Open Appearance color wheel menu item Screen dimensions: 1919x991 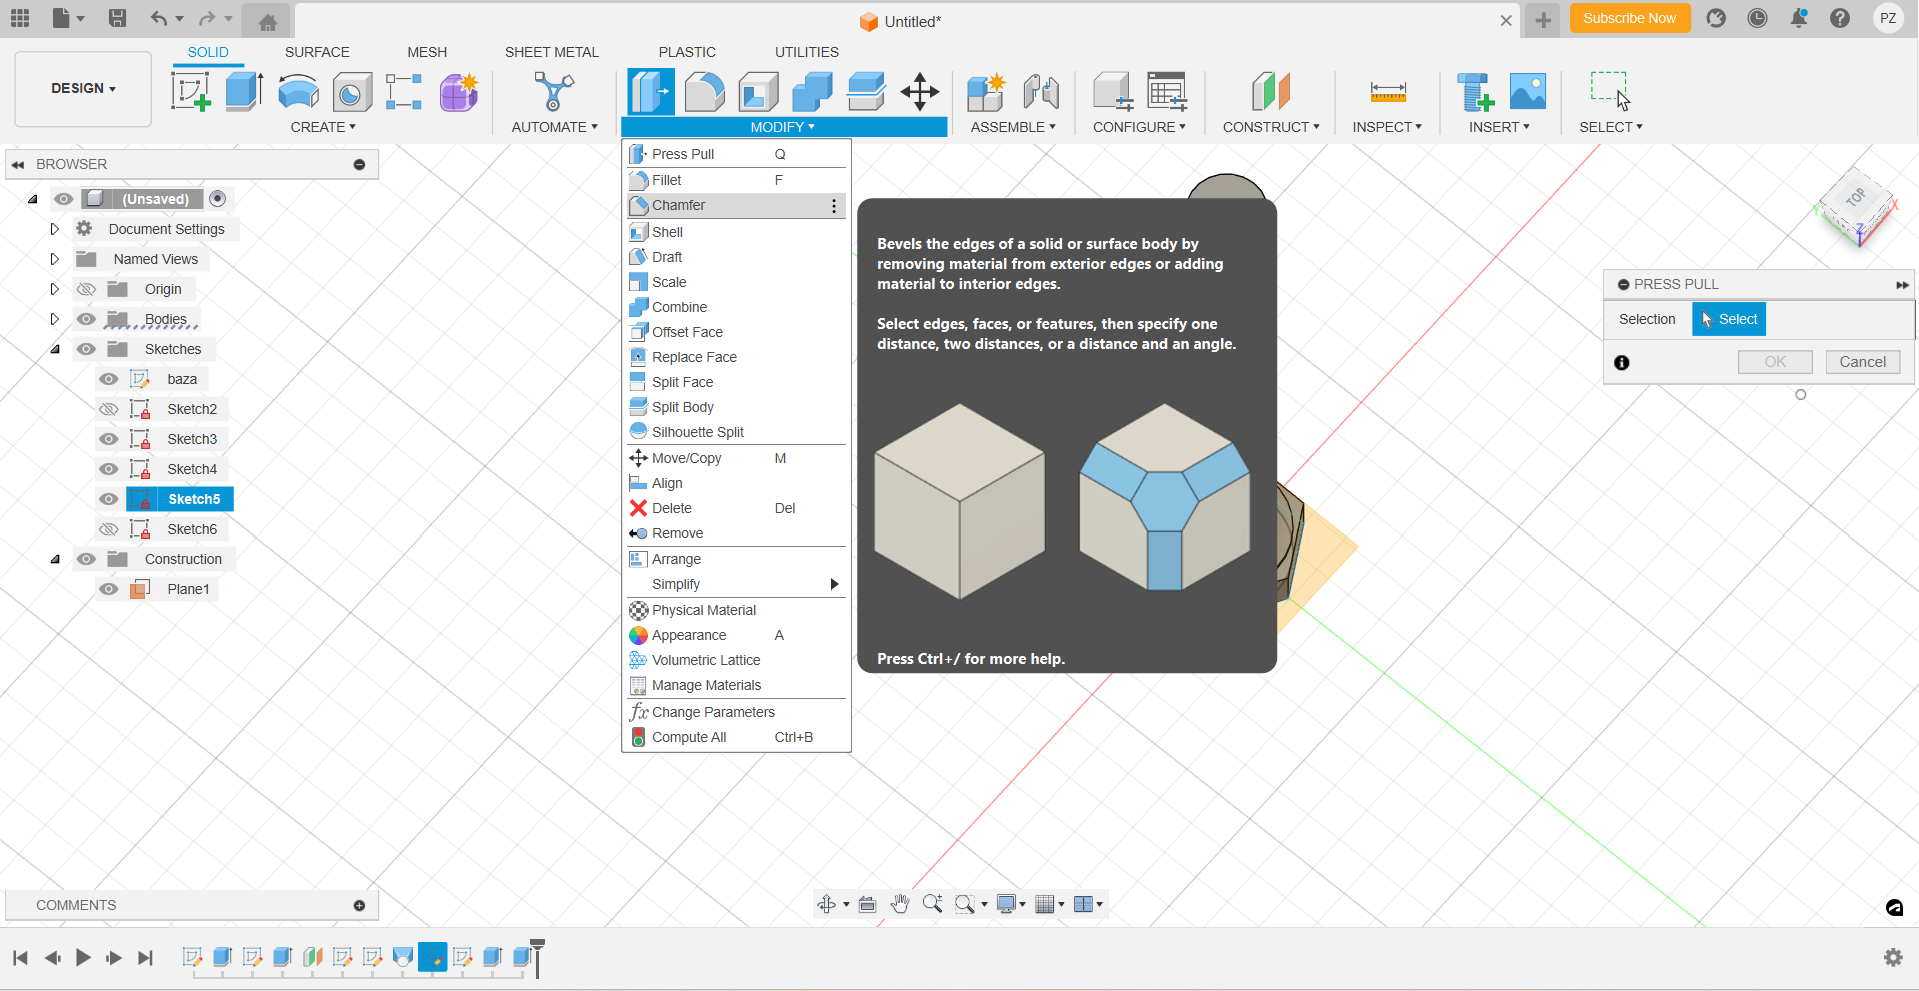(x=689, y=635)
